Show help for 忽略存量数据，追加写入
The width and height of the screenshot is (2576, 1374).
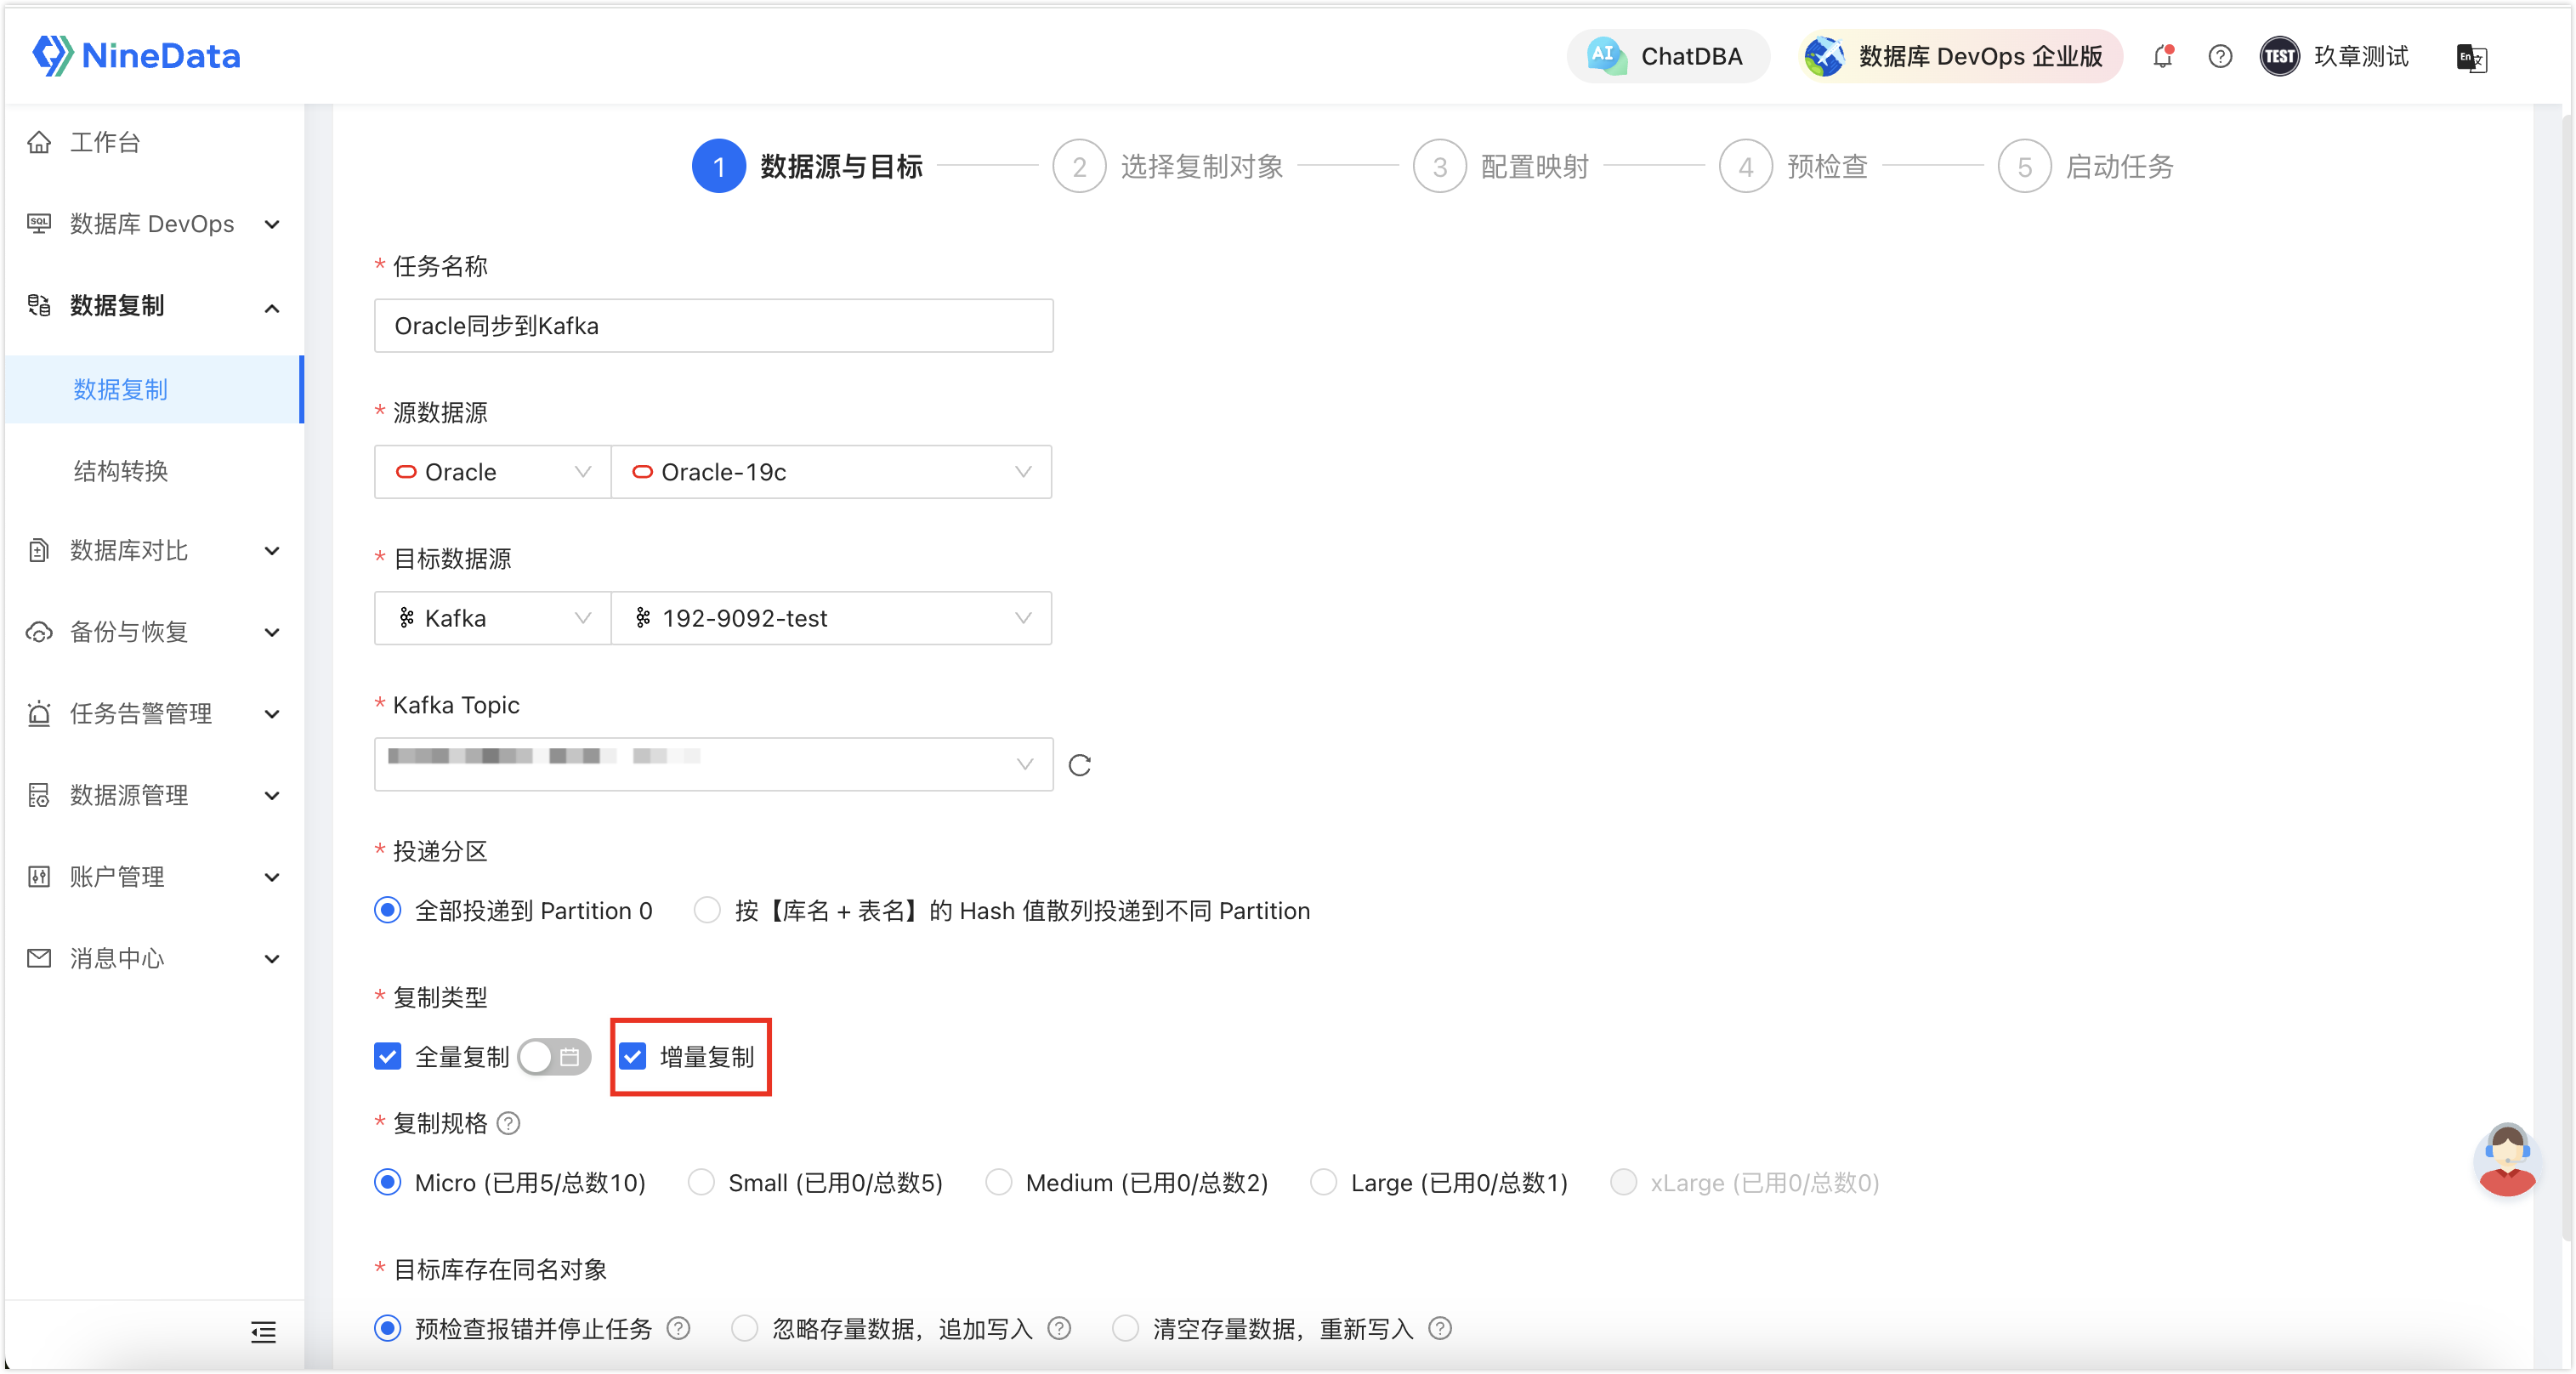coord(1059,1328)
